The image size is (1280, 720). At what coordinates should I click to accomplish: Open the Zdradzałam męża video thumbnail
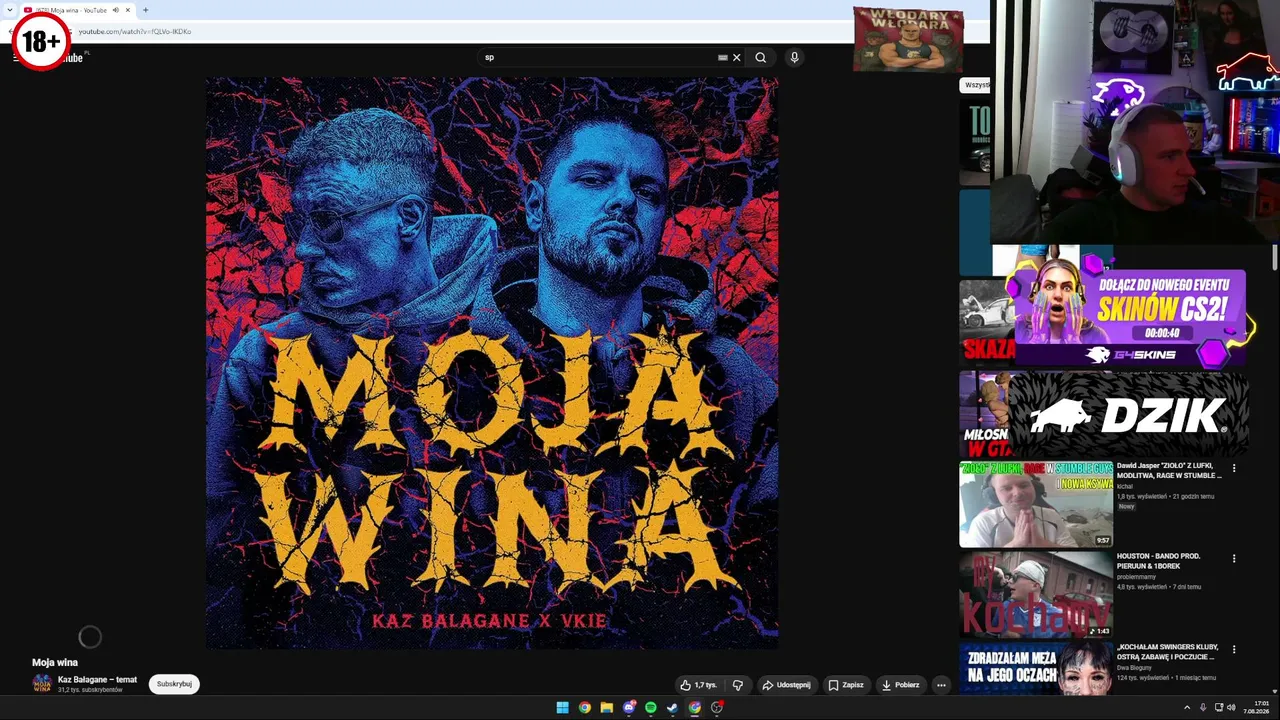point(1036,668)
